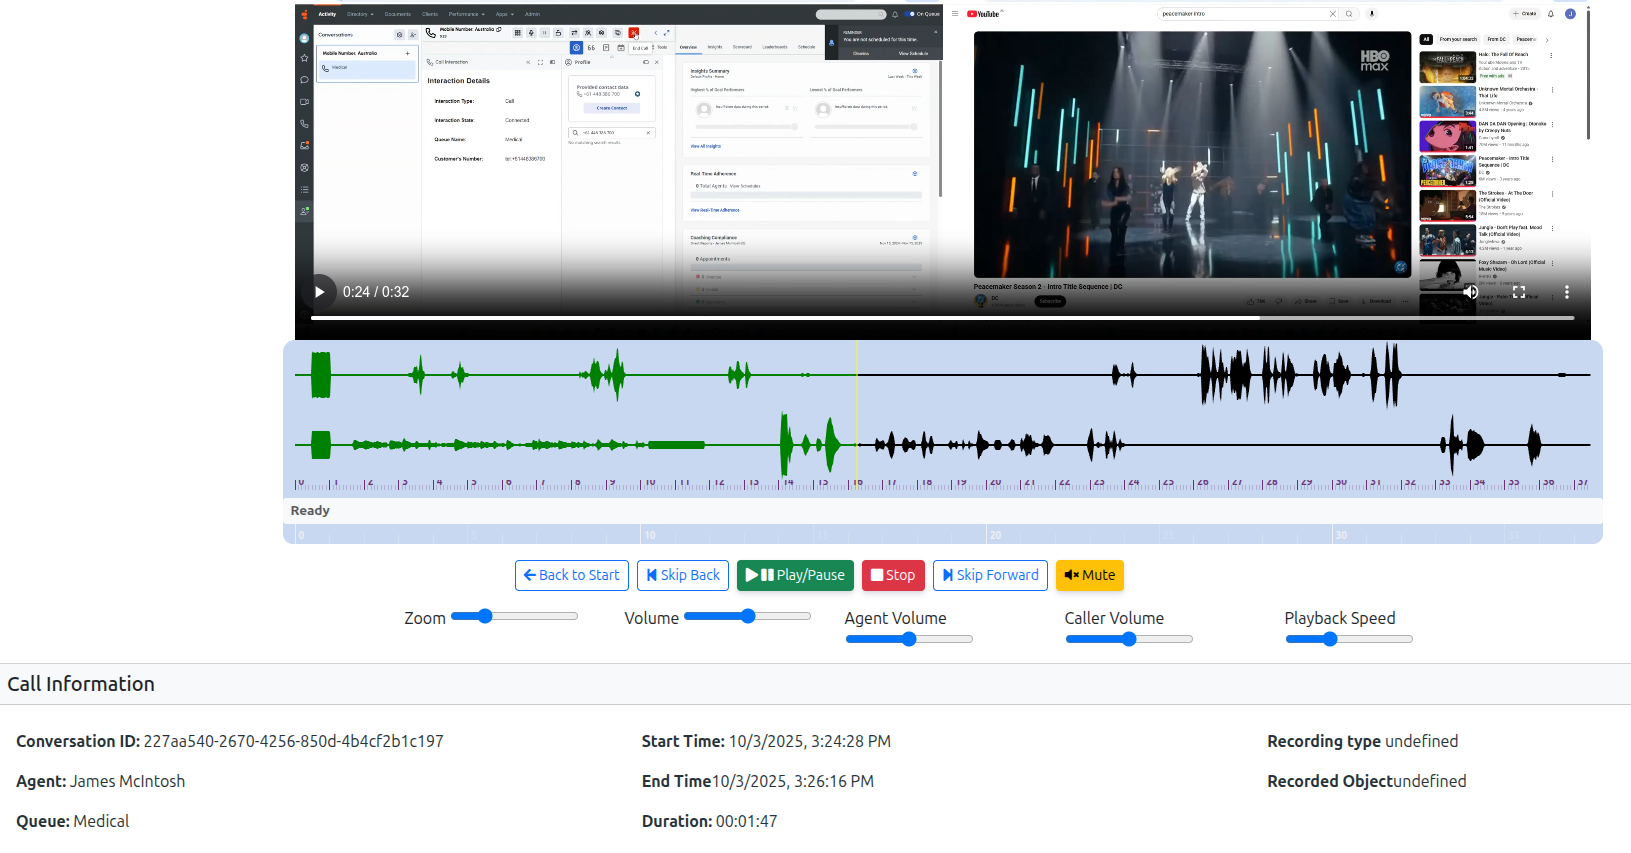Enter fullscreen on the screen recording video
Viewport: 1631px width, 853px height.
[1519, 292]
